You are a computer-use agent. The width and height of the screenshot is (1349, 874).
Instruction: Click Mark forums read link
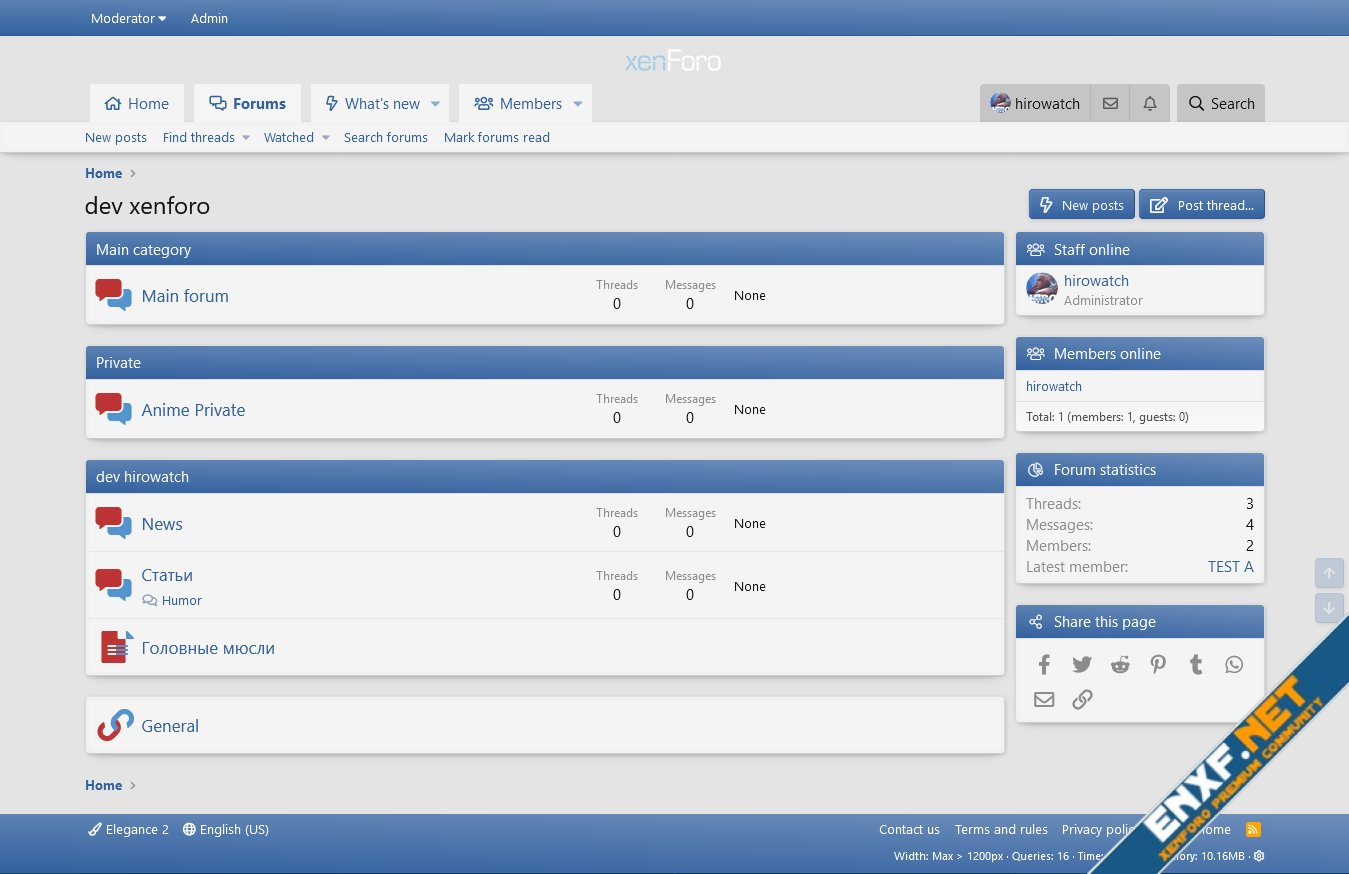coord(497,137)
